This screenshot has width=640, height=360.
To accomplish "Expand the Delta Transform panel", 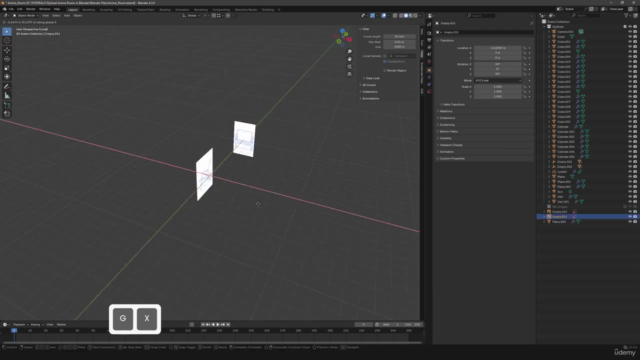I will tap(453, 104).
